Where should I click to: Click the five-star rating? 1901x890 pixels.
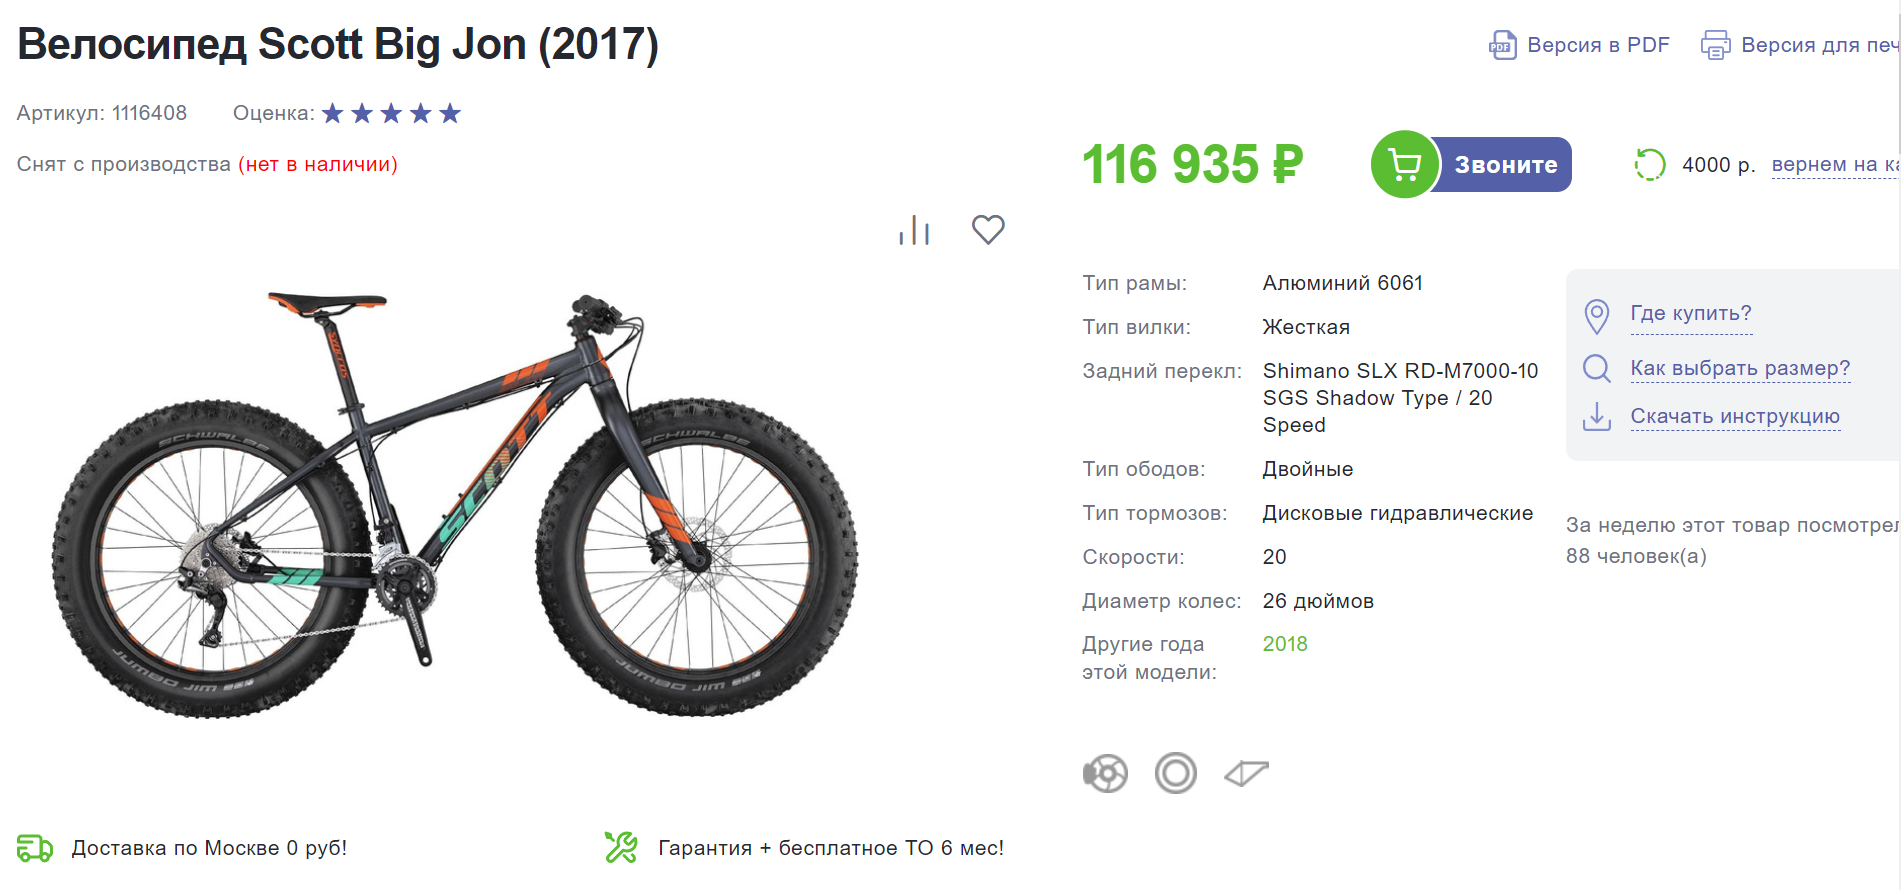point(391,114)
